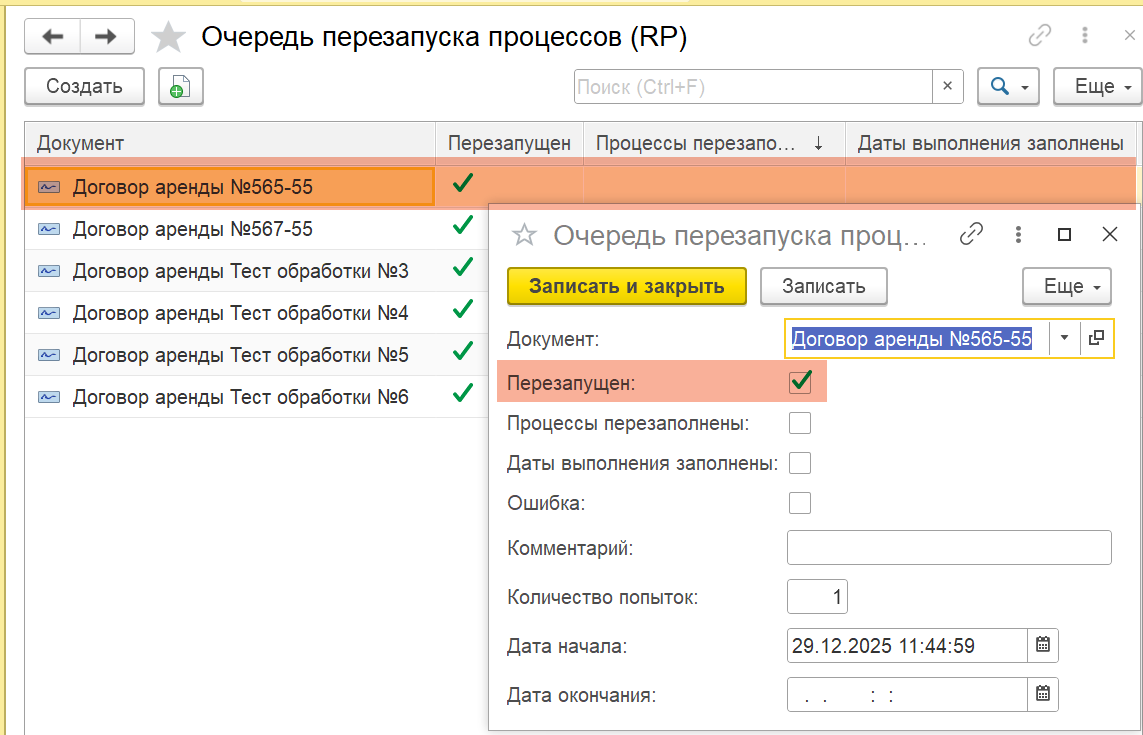This screenshot has width=1143, height=735.
Task: Click the back navigation arrow
Action: pos(52,37)
